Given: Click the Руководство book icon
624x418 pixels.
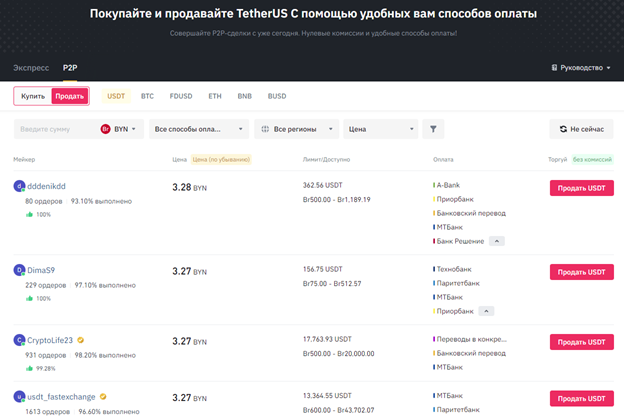Looking at the screenshot, I should [x=554, y=68].
